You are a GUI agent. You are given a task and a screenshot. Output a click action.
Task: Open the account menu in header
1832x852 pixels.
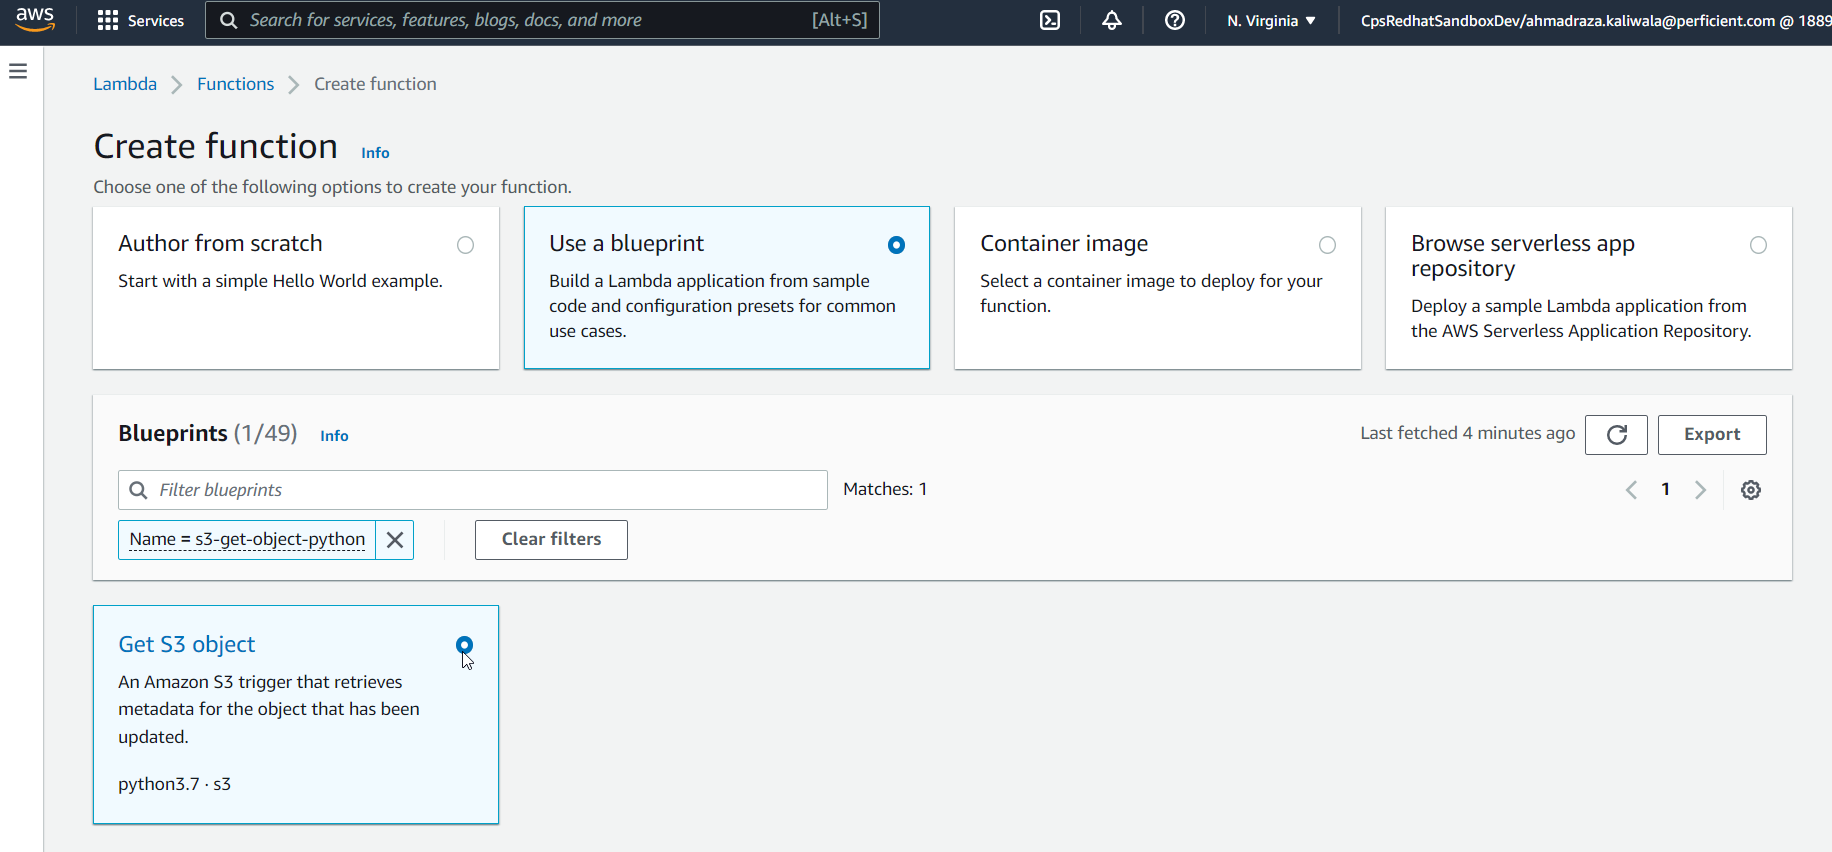point(1595,20)
